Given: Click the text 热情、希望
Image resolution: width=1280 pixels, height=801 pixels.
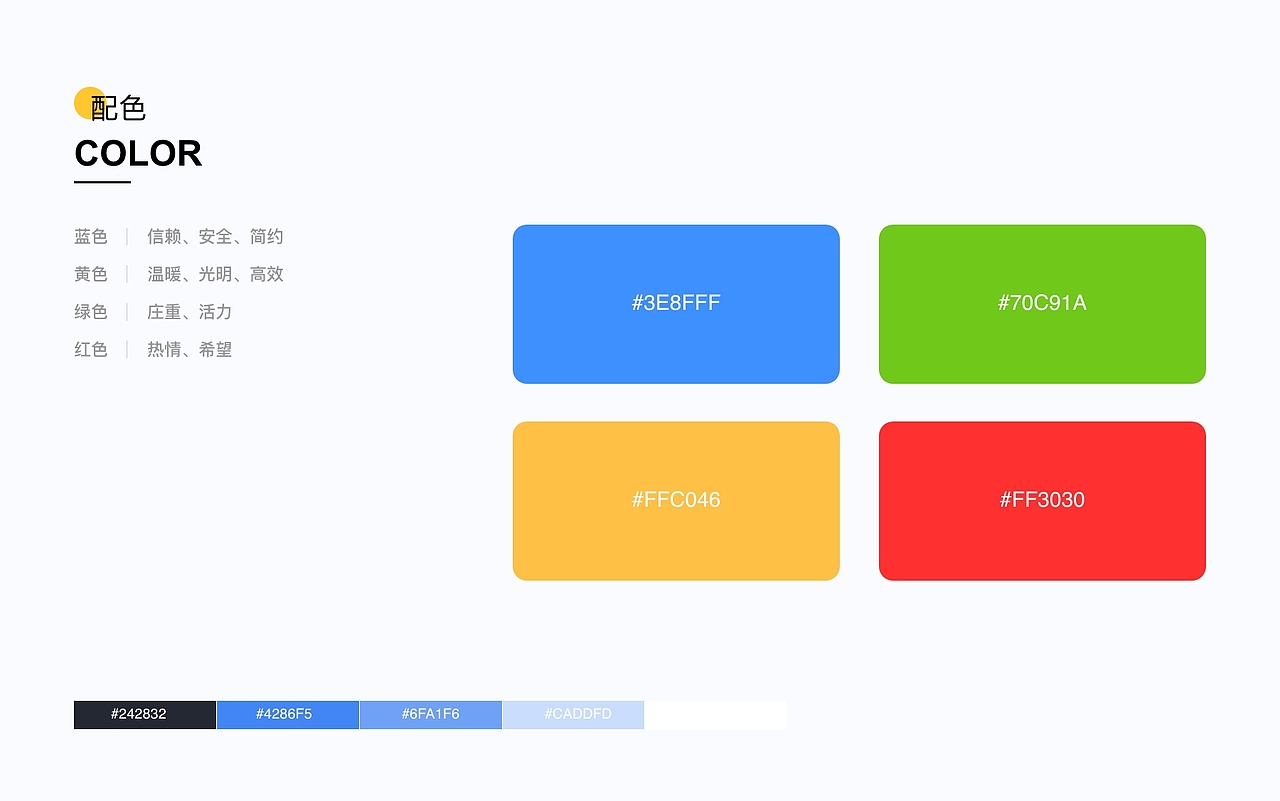Looking at the screenshot, I should click(190, 349).
